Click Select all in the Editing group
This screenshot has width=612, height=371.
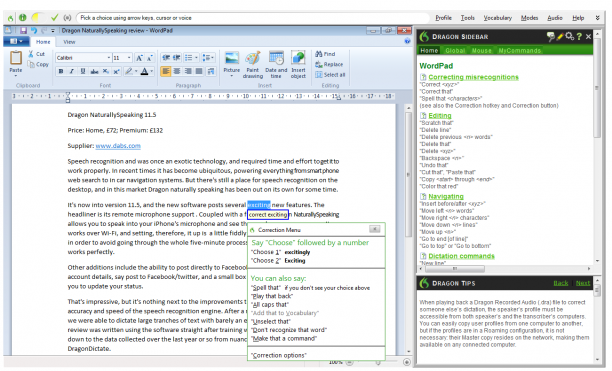[330, 75]
